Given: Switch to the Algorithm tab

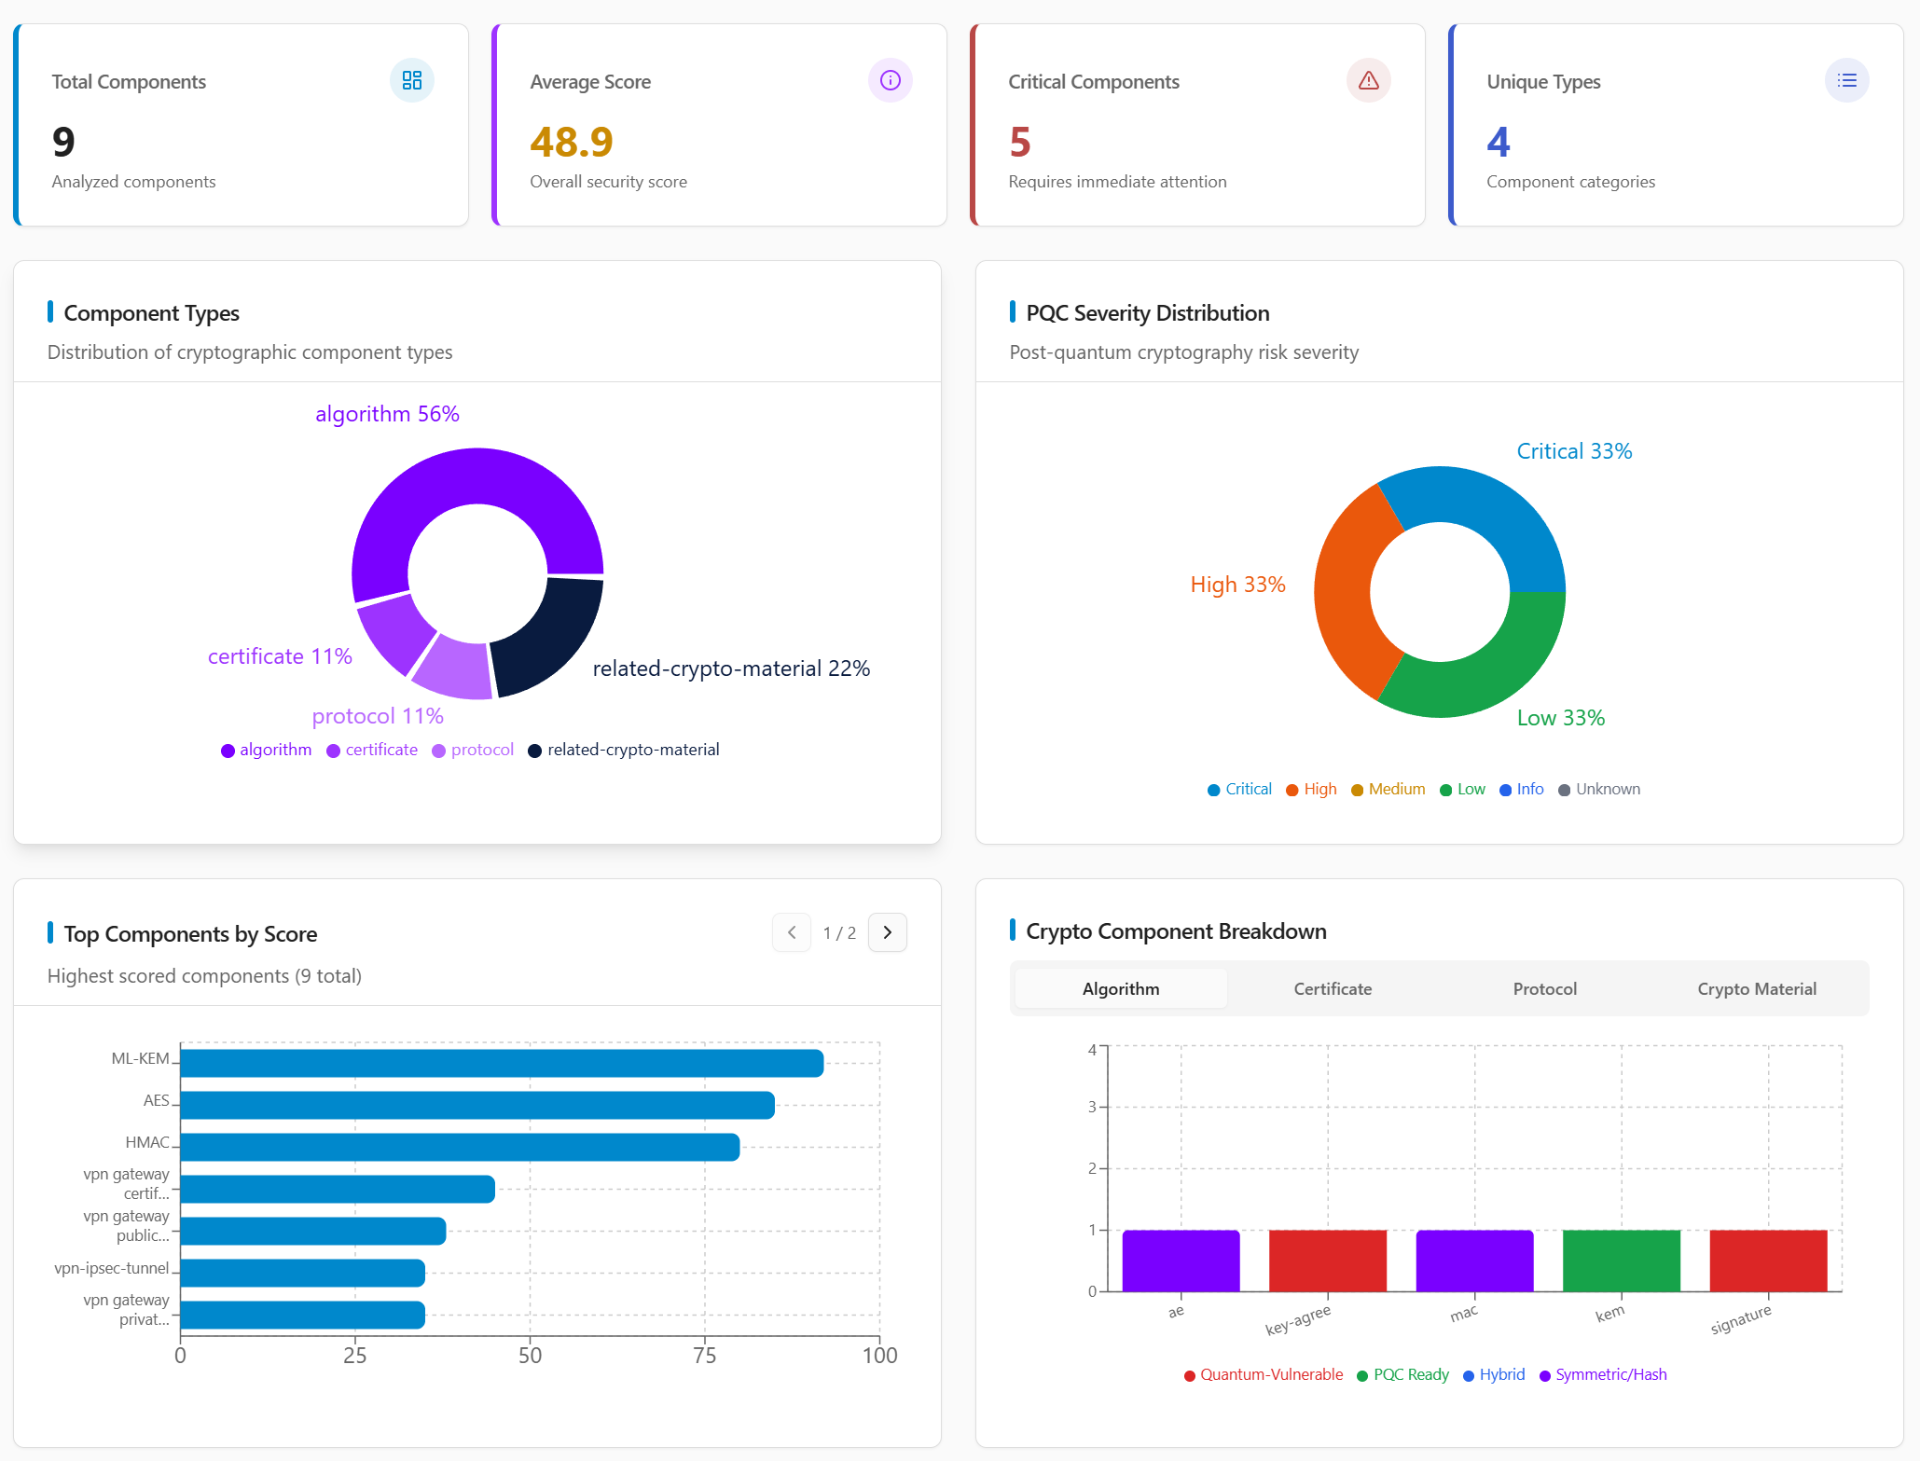Looking at the screenshot, I should click(1121, 988).
